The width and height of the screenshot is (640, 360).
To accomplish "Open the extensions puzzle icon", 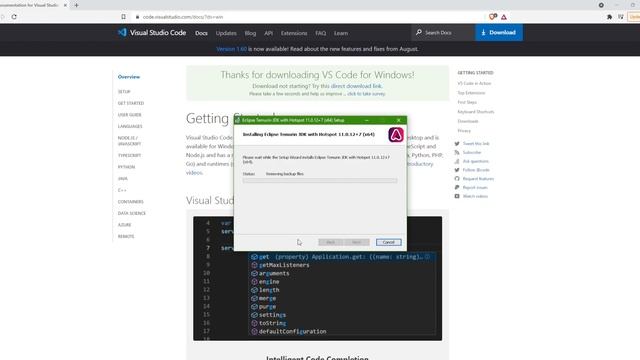I will [x=609, y=17].
